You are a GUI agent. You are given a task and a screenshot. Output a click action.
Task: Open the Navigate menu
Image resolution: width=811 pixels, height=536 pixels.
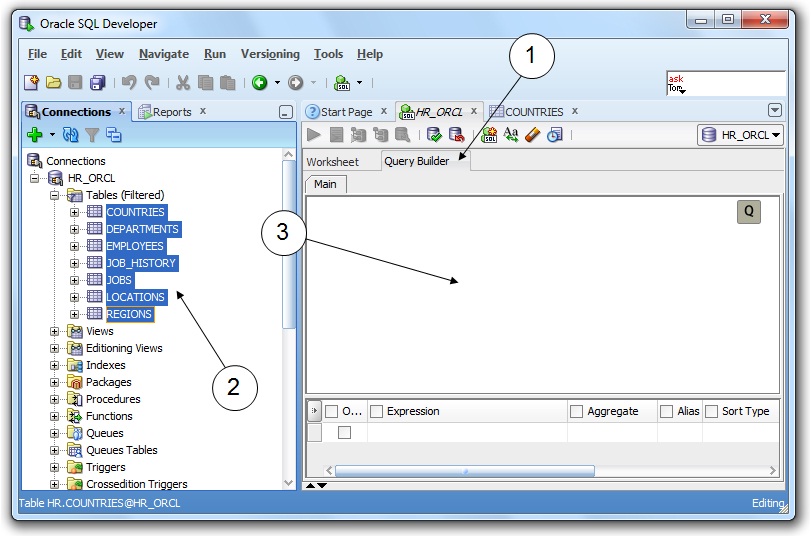[x=163, y=54]
